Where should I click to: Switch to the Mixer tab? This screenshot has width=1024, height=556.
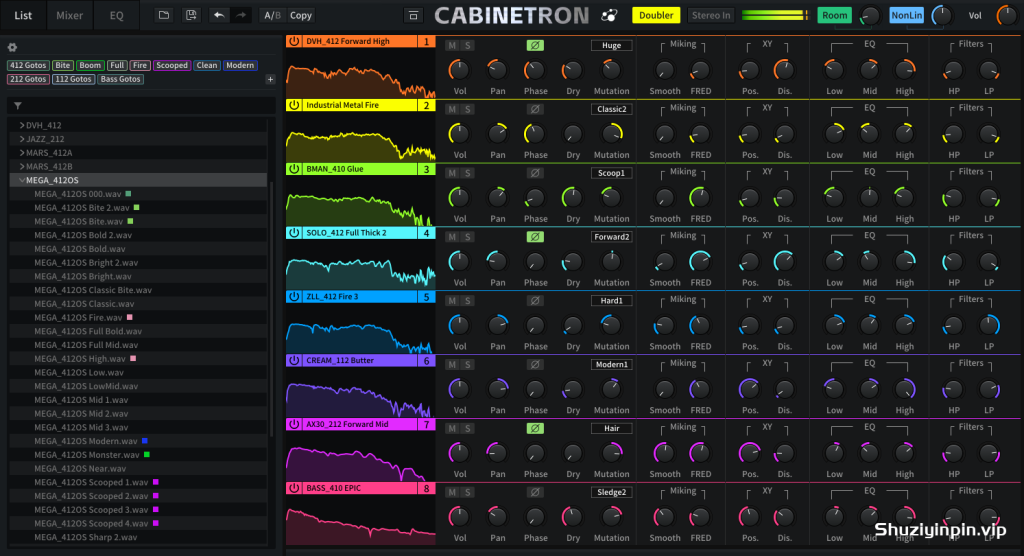tap(69, 15)
